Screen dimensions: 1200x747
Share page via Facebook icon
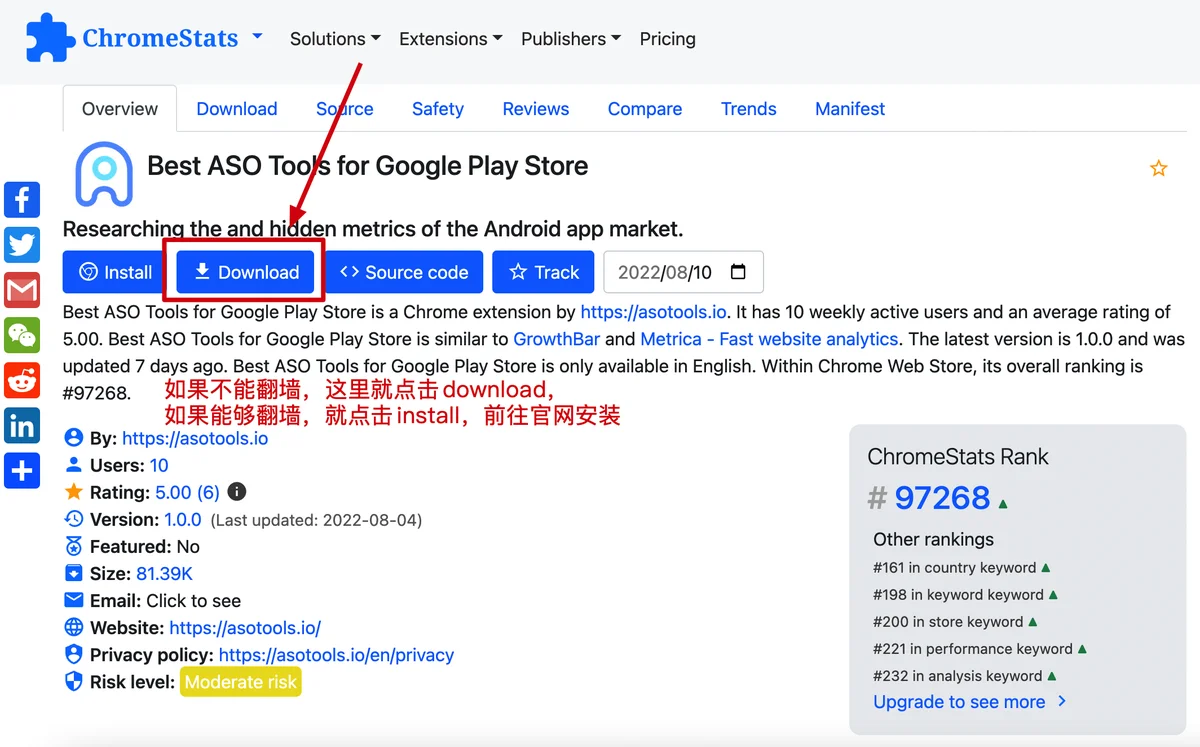[22, 200]
